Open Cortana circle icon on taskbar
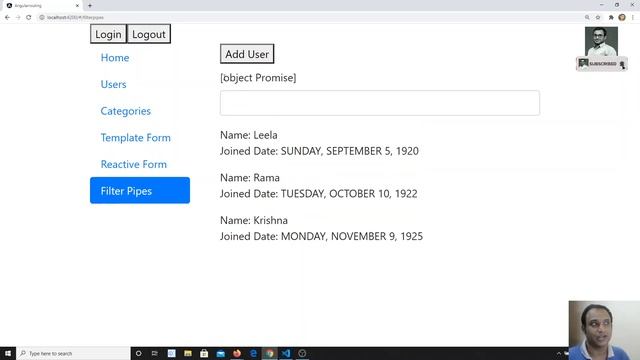 tap(138, 353)
